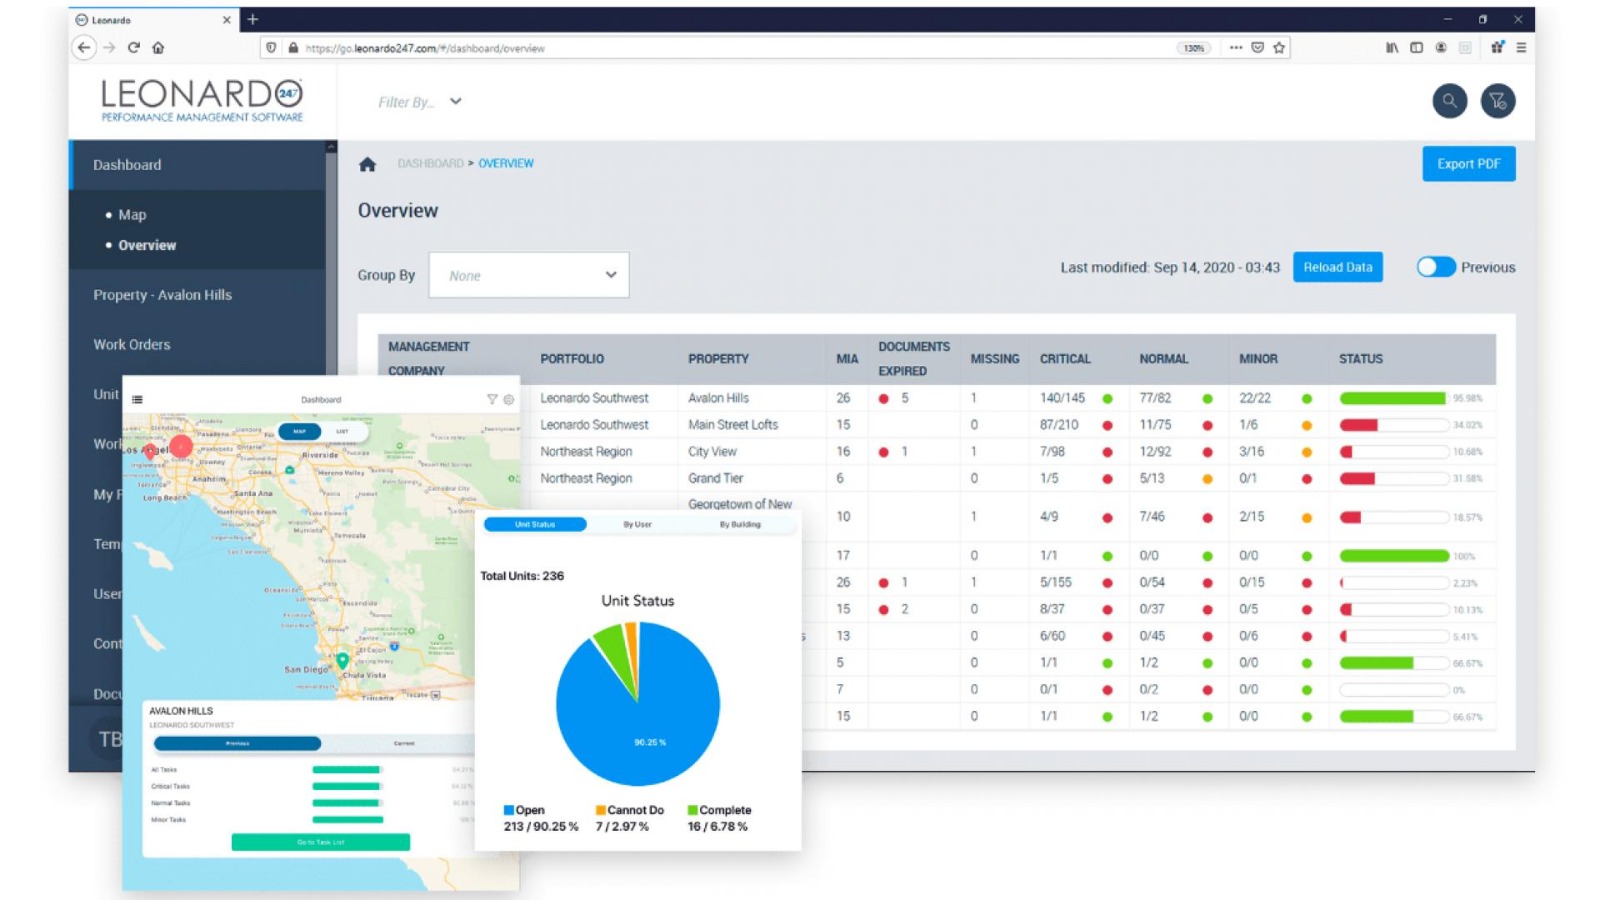This screenshot has height=900, width=1600.
Task: Click the Avalon Hills property cell
Action: [718, 398]
